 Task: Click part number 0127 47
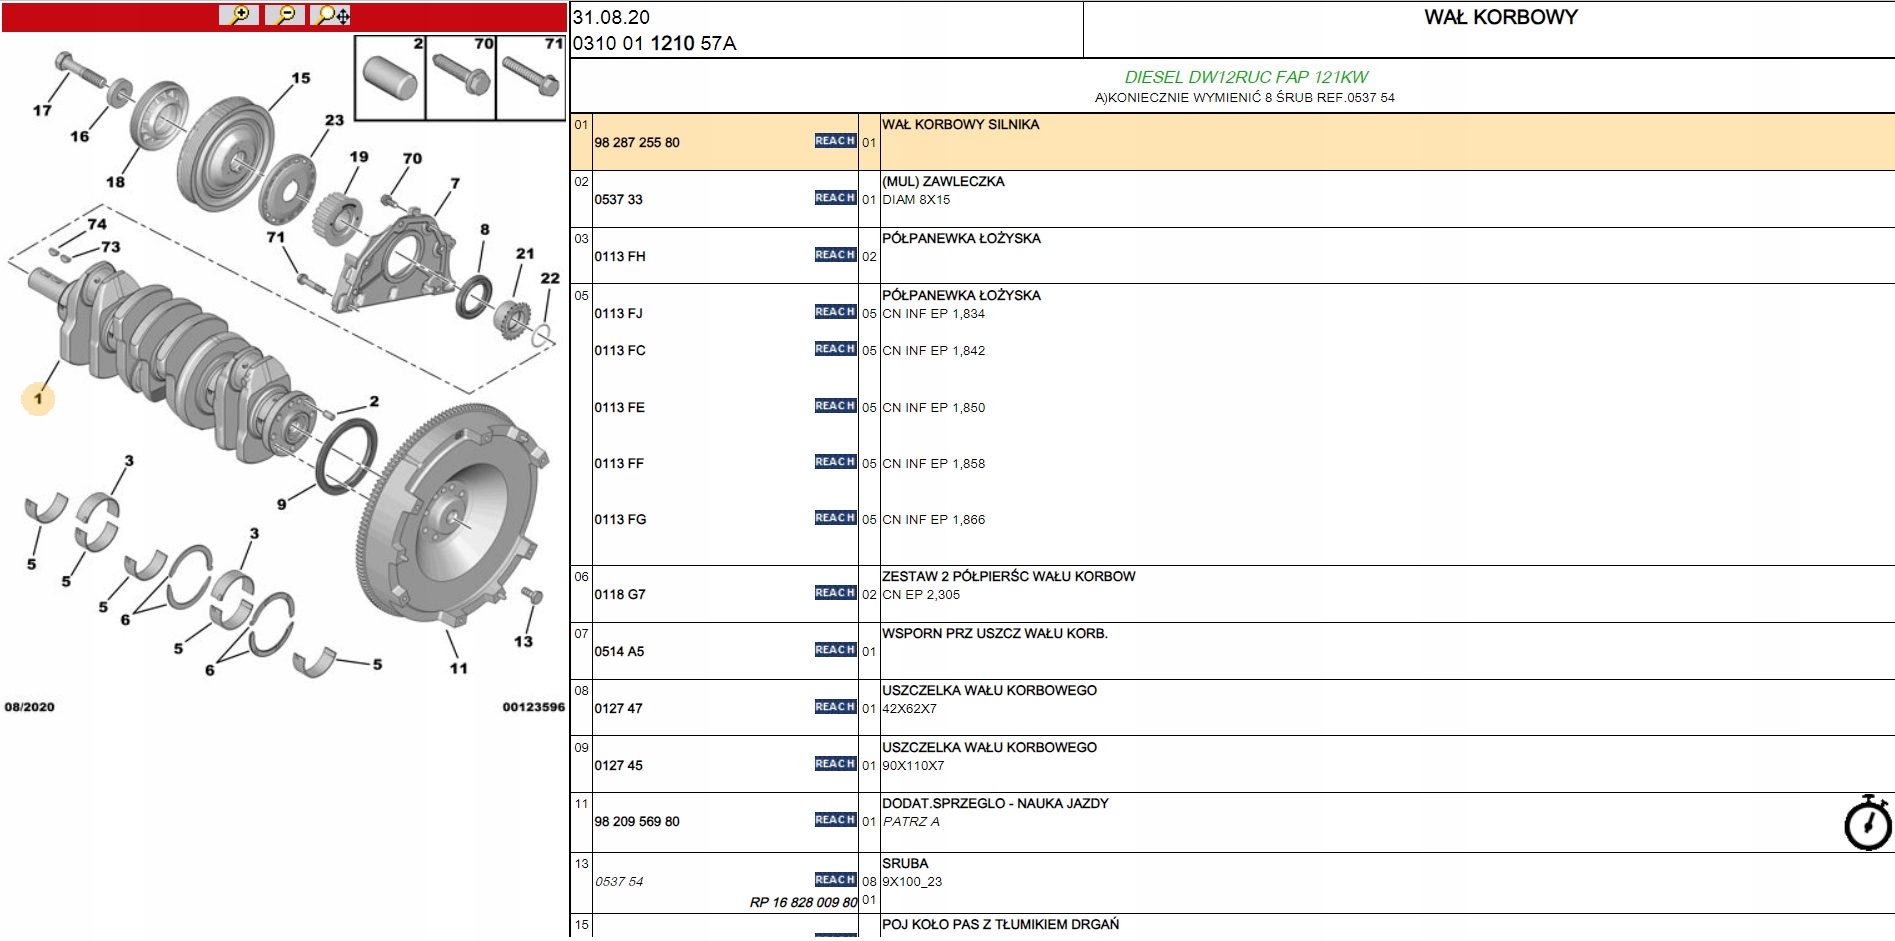click(619, 709)
